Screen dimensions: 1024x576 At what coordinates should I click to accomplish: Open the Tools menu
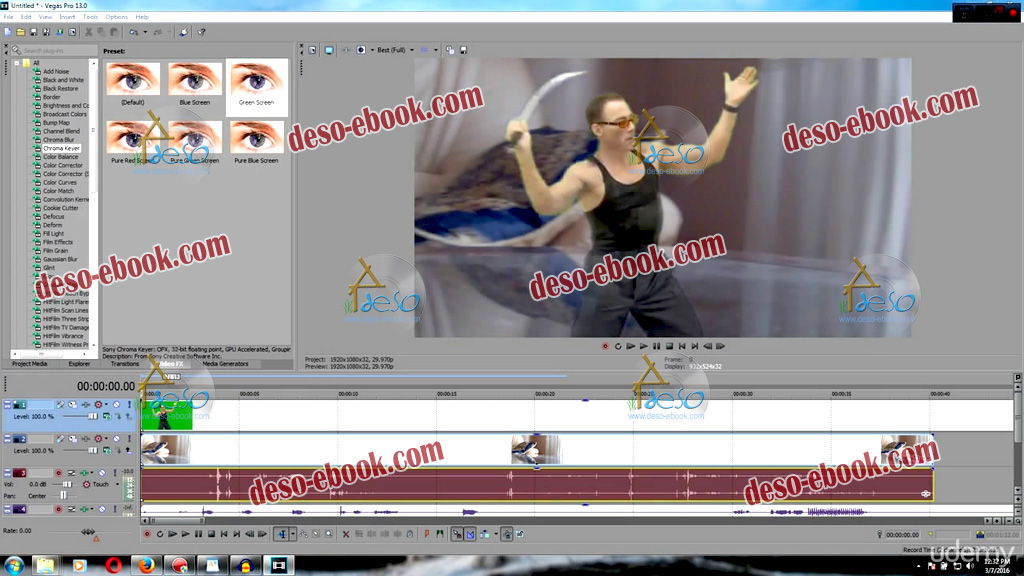pos(90,17)
